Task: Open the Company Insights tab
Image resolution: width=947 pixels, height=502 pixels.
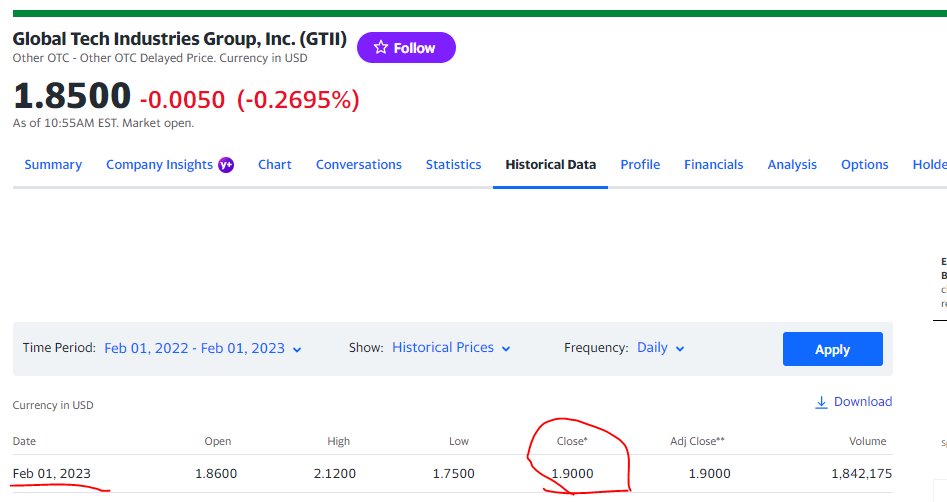Action: [x=159, y=165]
